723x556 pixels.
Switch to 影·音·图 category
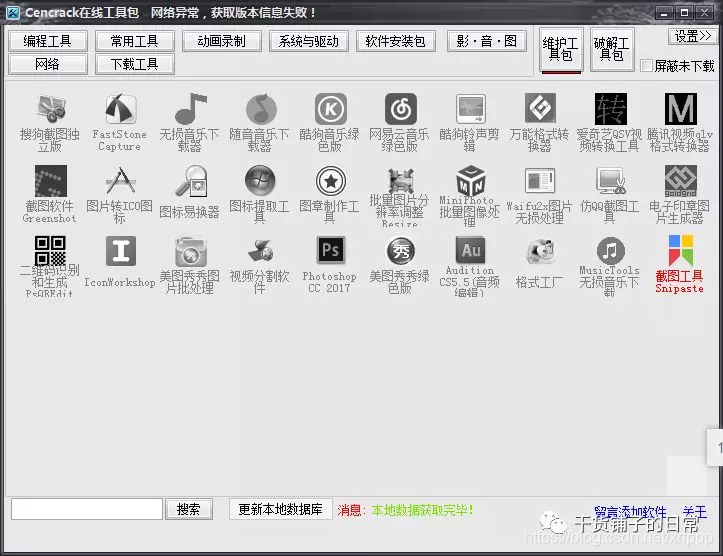tap(487, 41)
